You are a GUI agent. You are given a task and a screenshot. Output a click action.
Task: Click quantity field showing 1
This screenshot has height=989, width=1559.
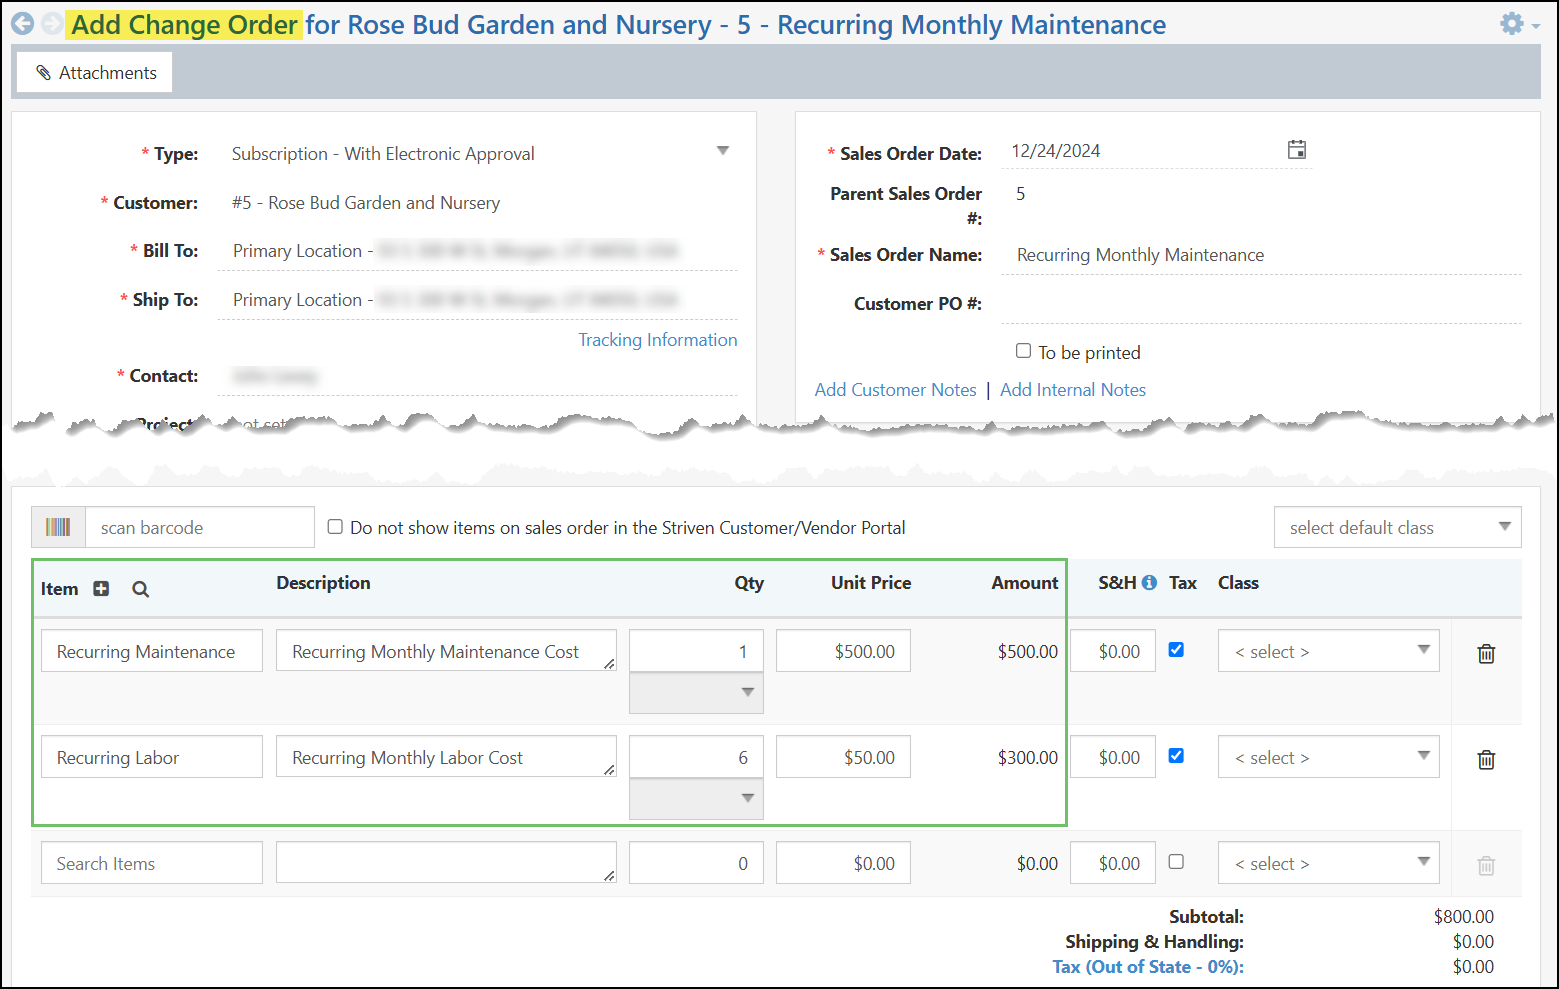[x=696, y=651]
